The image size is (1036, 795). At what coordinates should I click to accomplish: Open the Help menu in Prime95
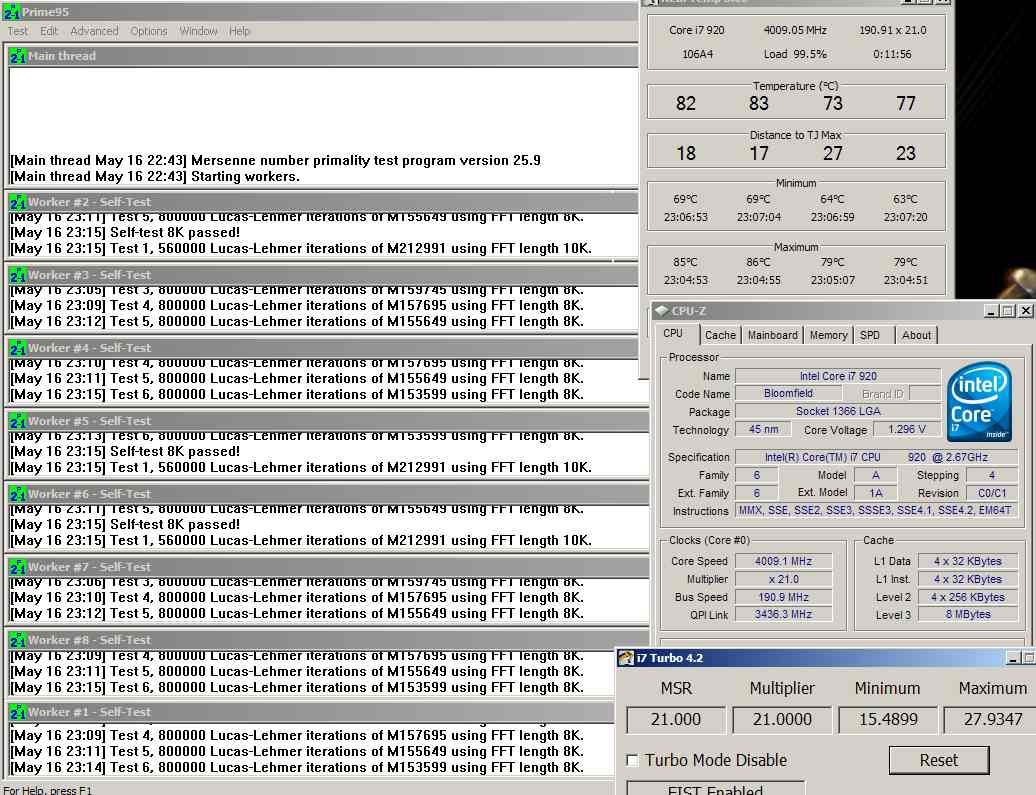(239, 31)
